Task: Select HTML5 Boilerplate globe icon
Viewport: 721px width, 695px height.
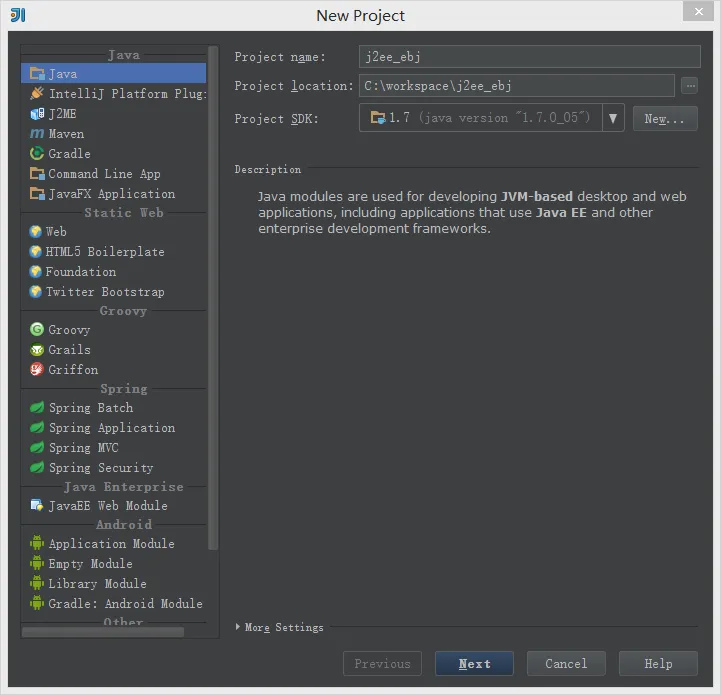Action: point(35,252)
